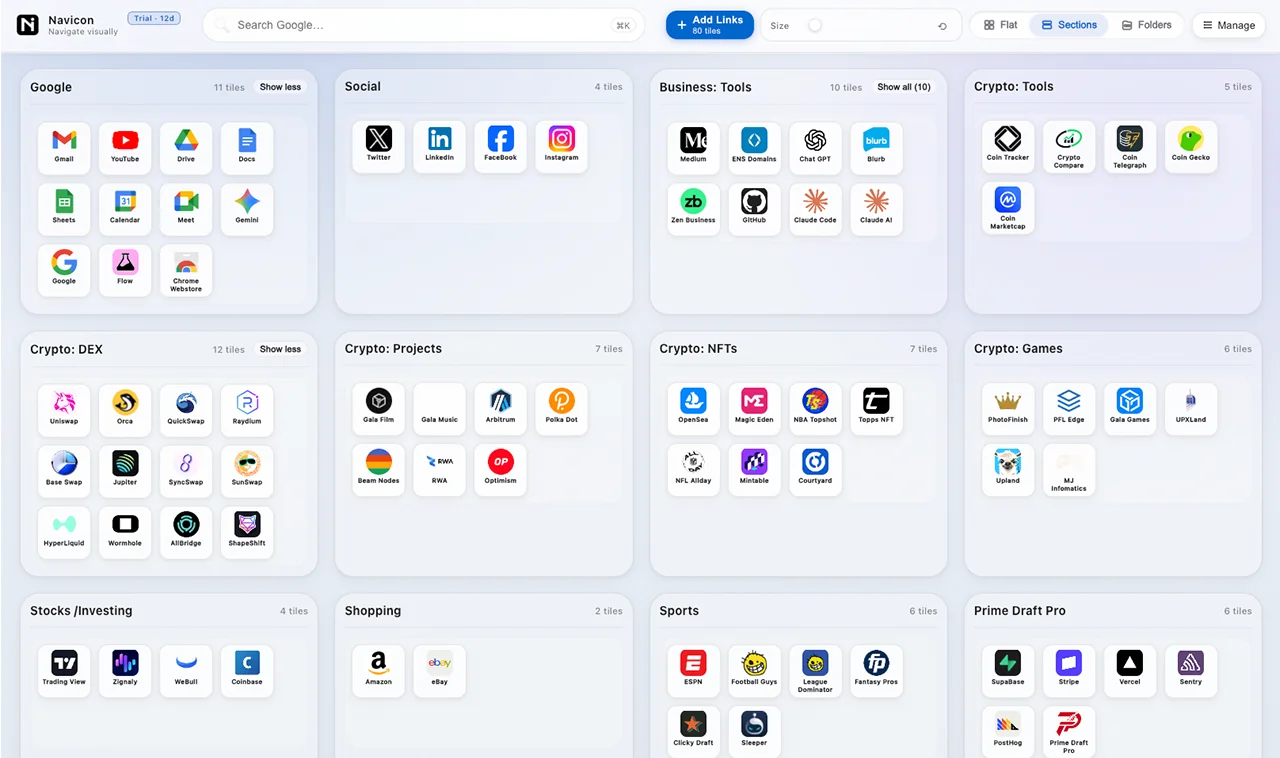
Task: Launch the Google Drive tile
Action: 186,148
